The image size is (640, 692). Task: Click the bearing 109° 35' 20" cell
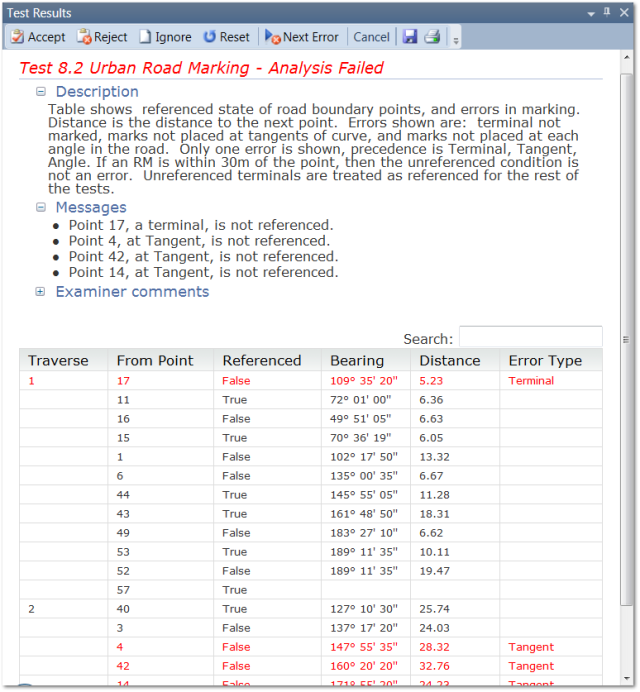364,381
